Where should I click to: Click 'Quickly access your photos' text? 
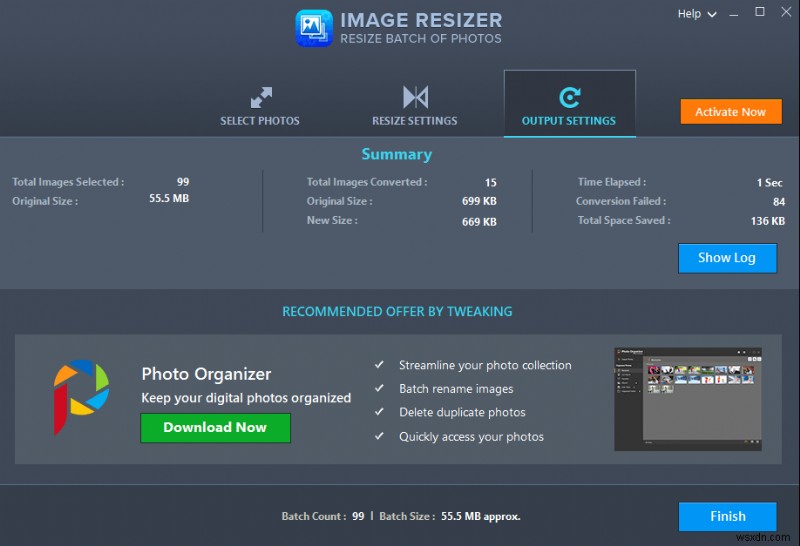(471, 437)
